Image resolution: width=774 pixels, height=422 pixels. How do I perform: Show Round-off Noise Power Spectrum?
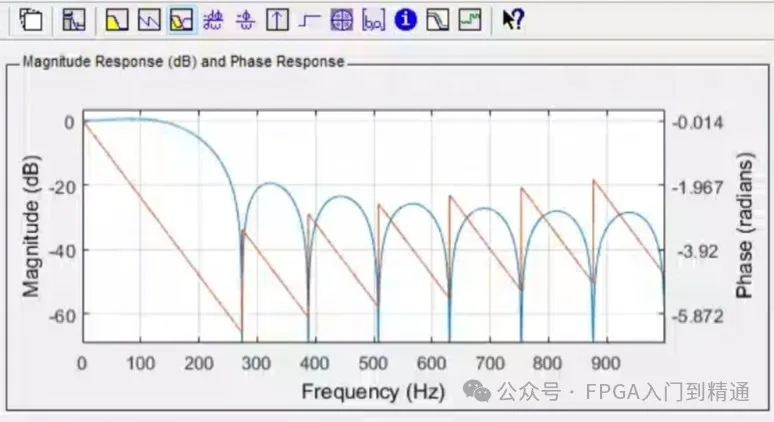pos(469,19)
